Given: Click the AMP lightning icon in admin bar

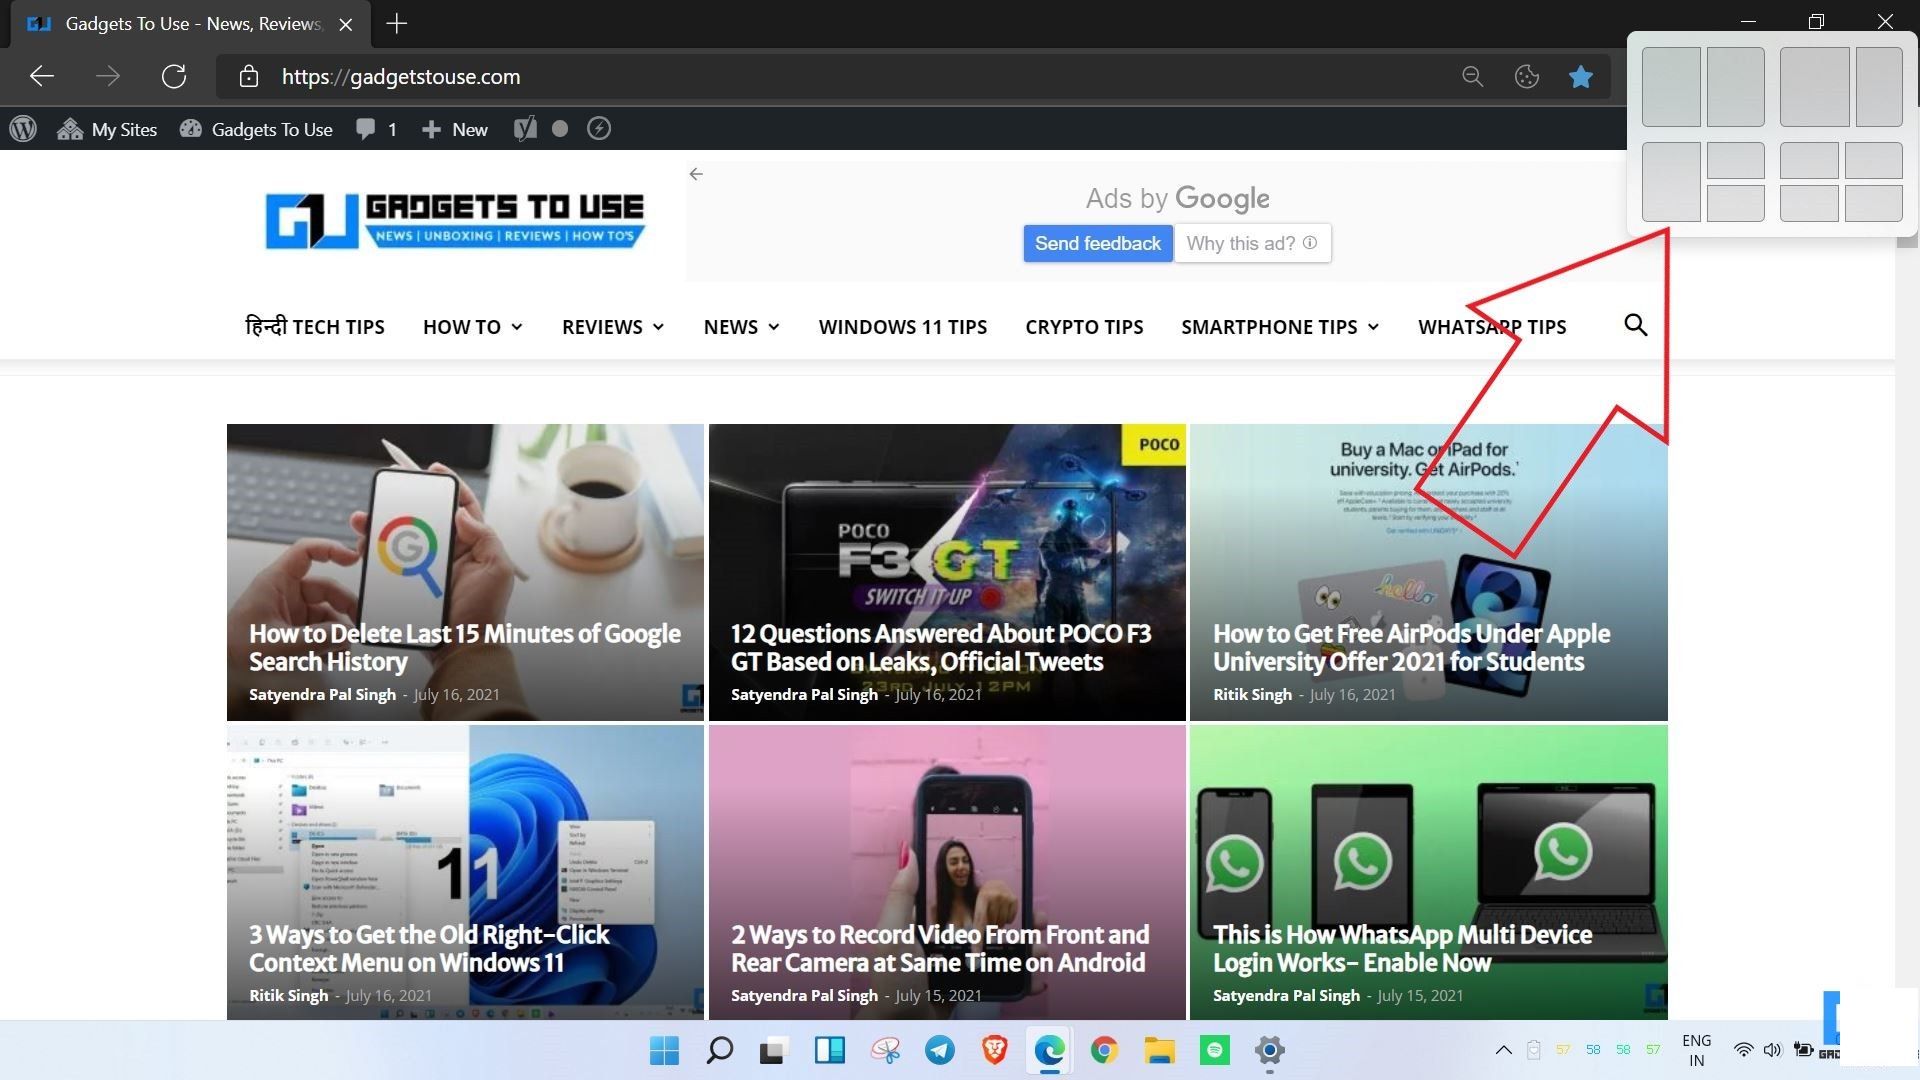Looking at the screenshot, I should coord(599,129).
